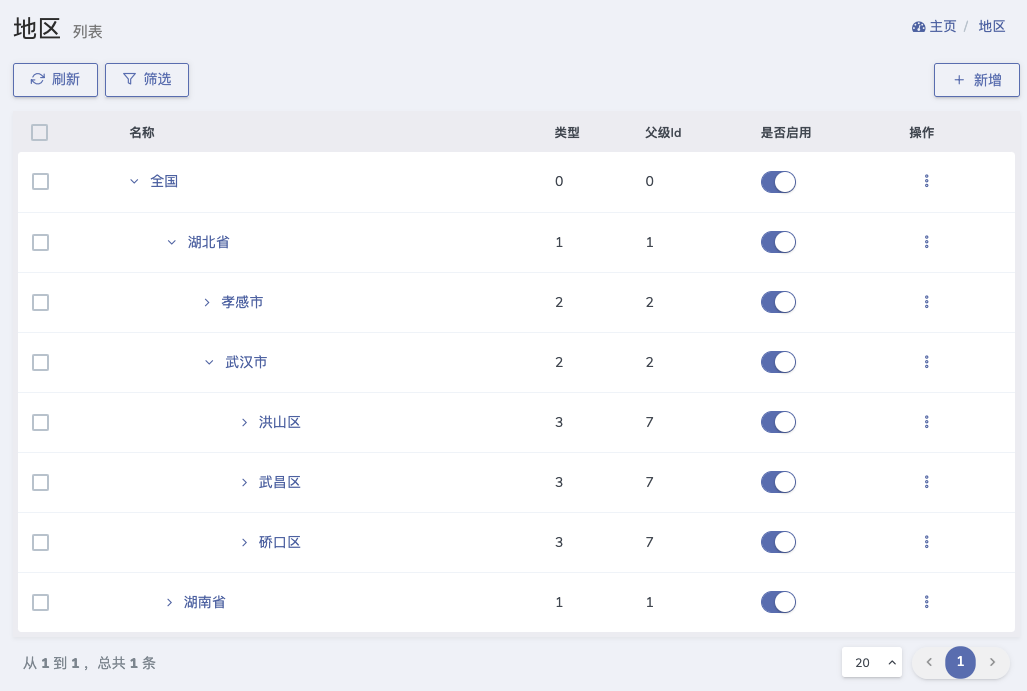Image resolution: width=1027 pixels, height=691 pixels.
Task: Go to 主页 breadcrumb link
Action: tap(943, 27)
